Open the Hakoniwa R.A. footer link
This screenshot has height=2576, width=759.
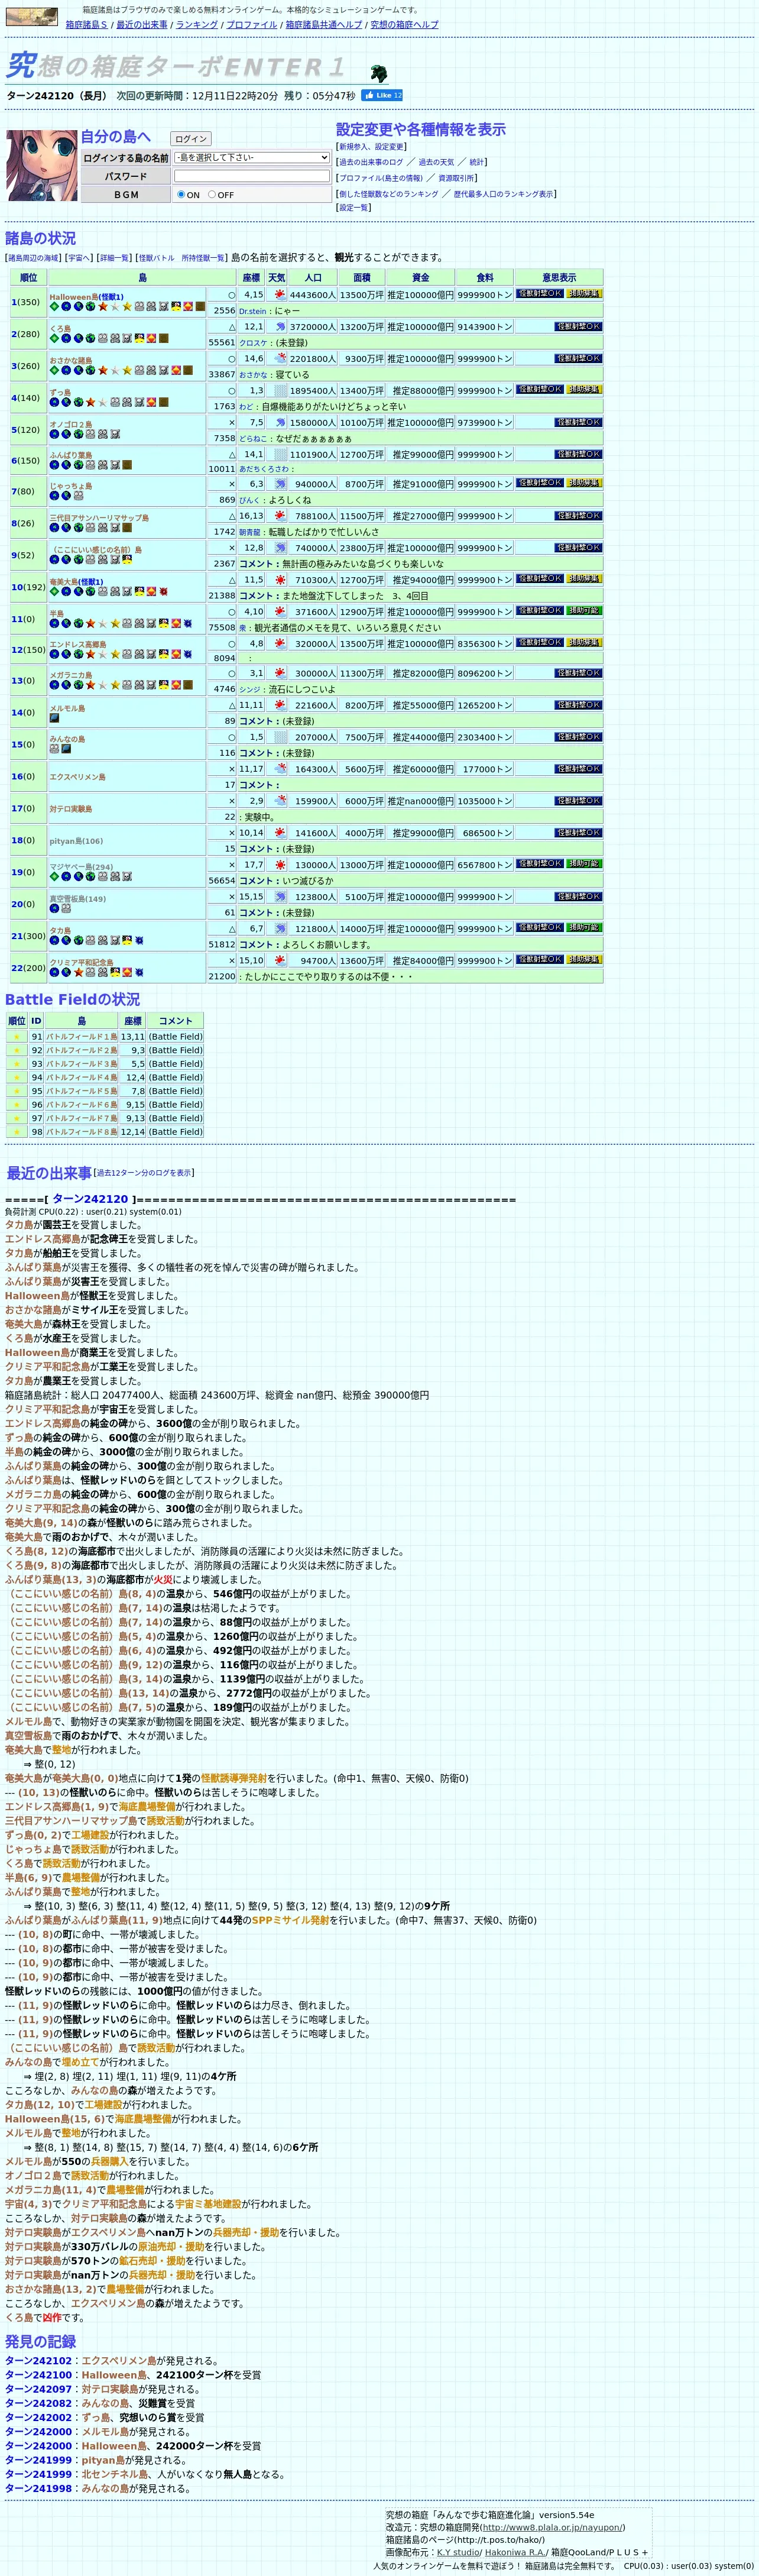tap(516, 2552)
